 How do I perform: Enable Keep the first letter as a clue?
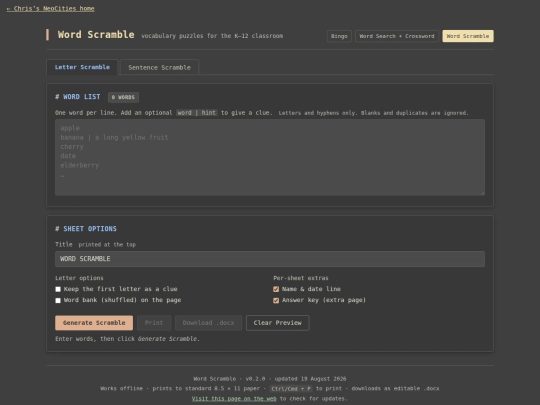(x=58, y=289)
